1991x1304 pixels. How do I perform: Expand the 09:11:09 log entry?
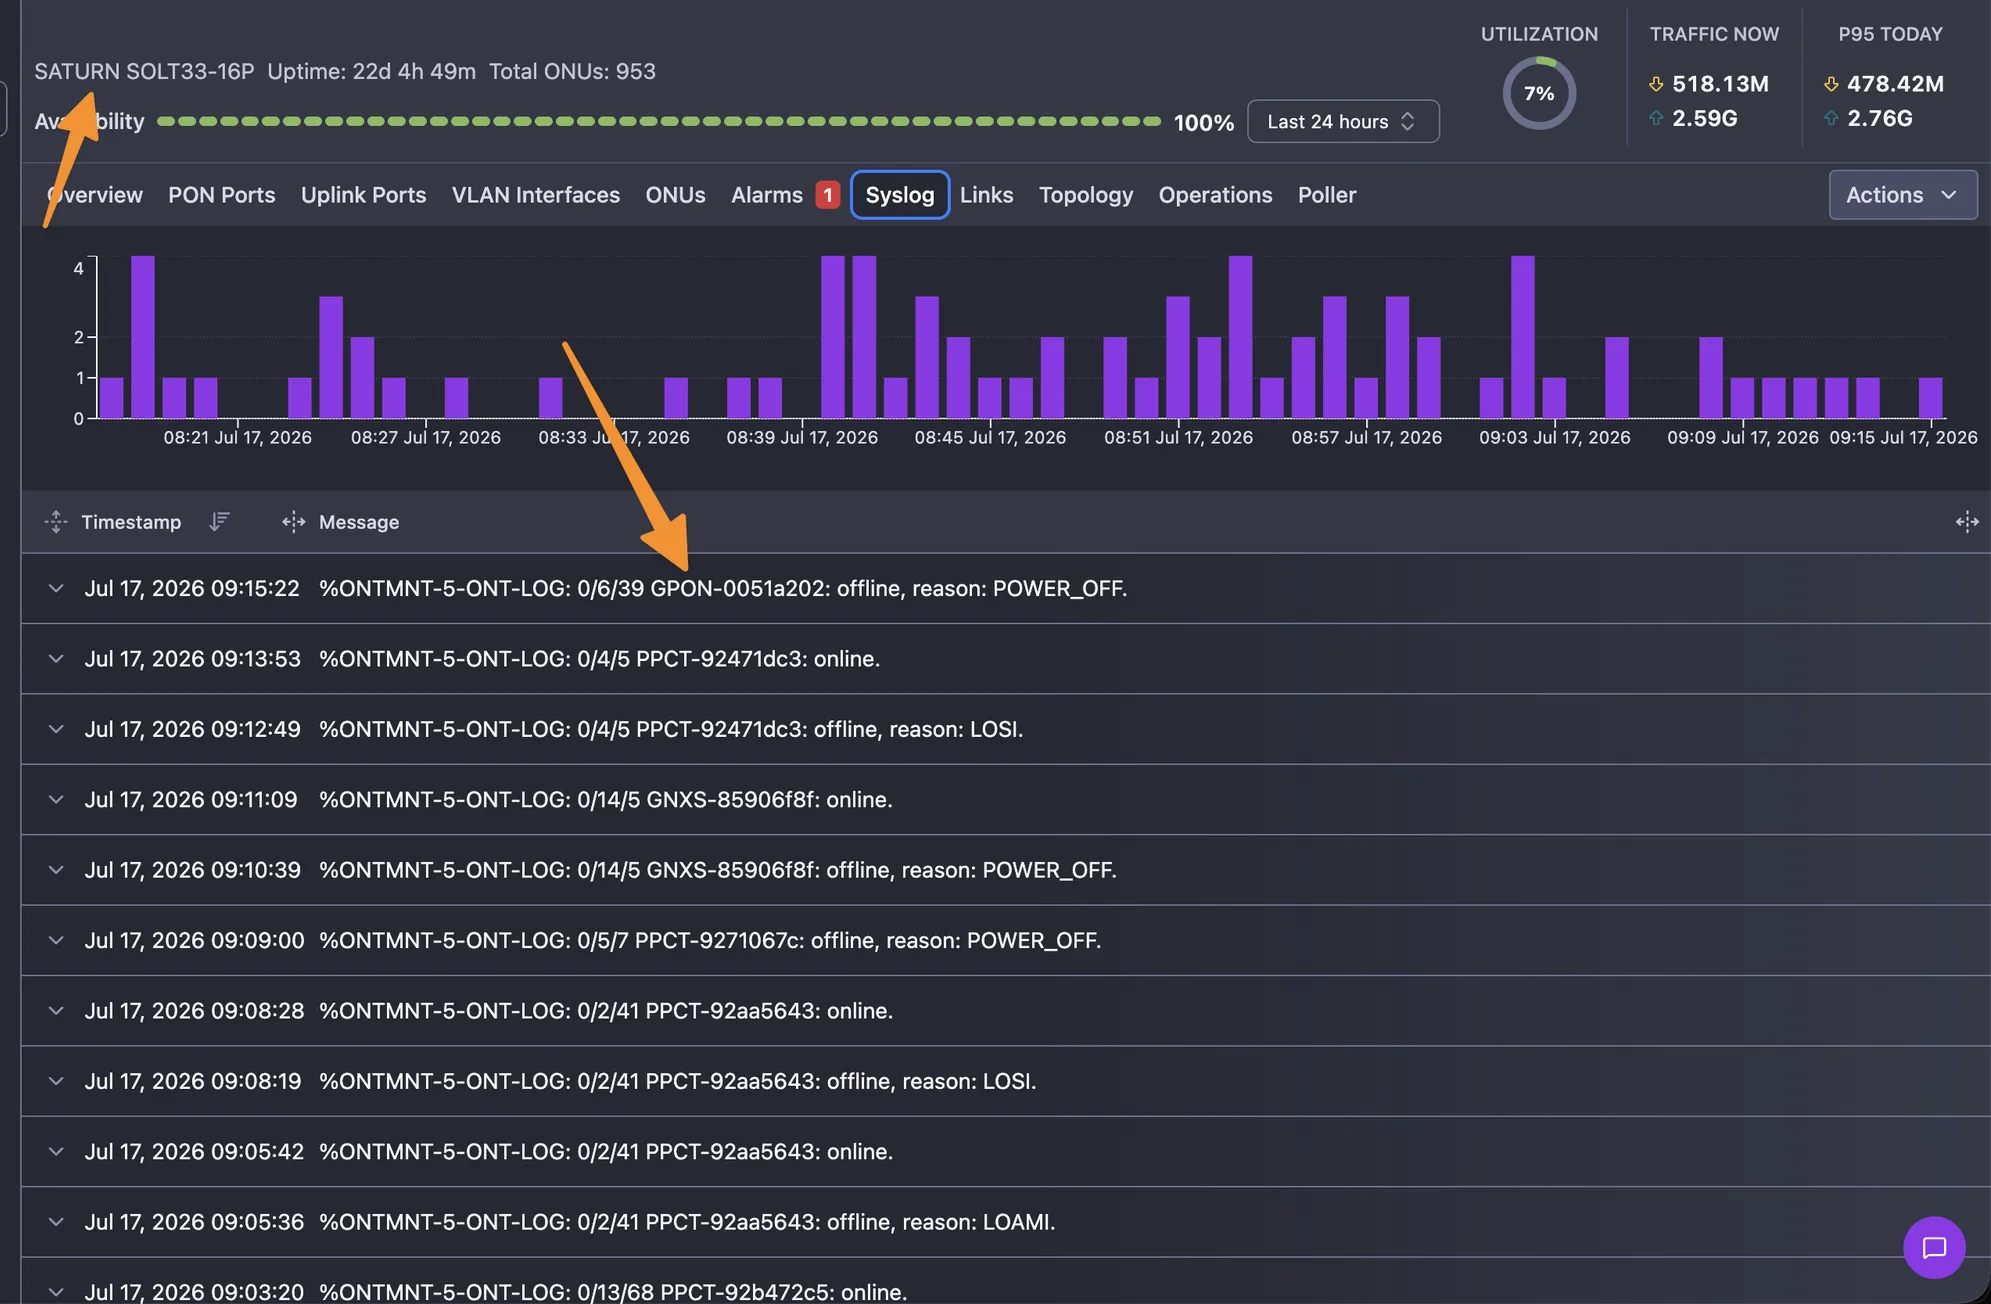[x=56, y=799]
